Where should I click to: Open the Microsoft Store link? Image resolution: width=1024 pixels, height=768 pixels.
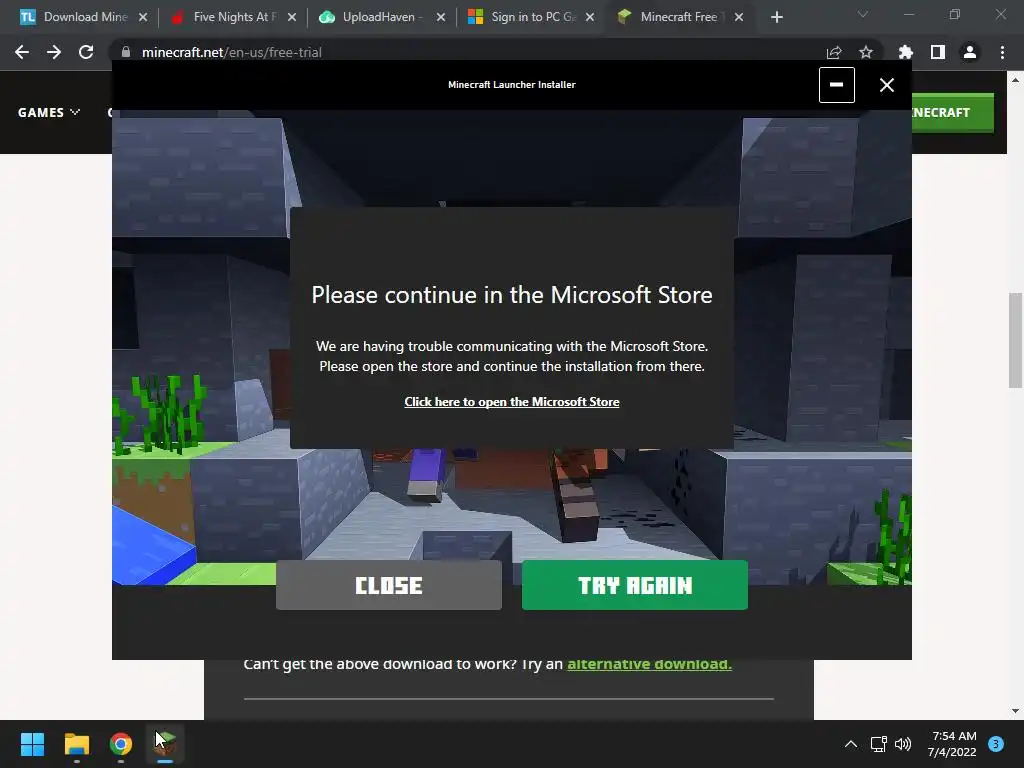(511, 402)
